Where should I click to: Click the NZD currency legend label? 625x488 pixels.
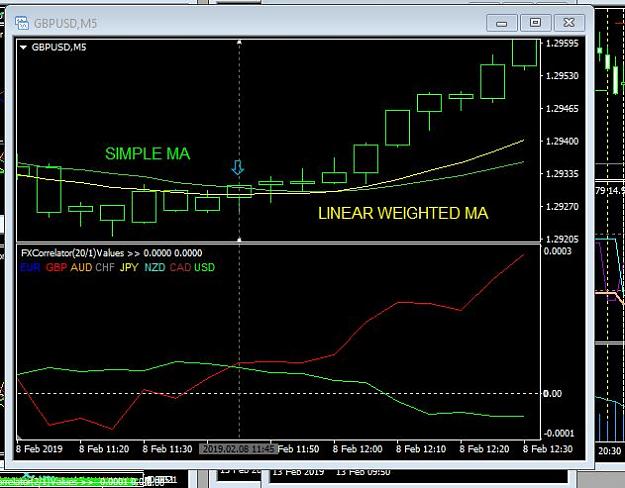tap(155, 267)
